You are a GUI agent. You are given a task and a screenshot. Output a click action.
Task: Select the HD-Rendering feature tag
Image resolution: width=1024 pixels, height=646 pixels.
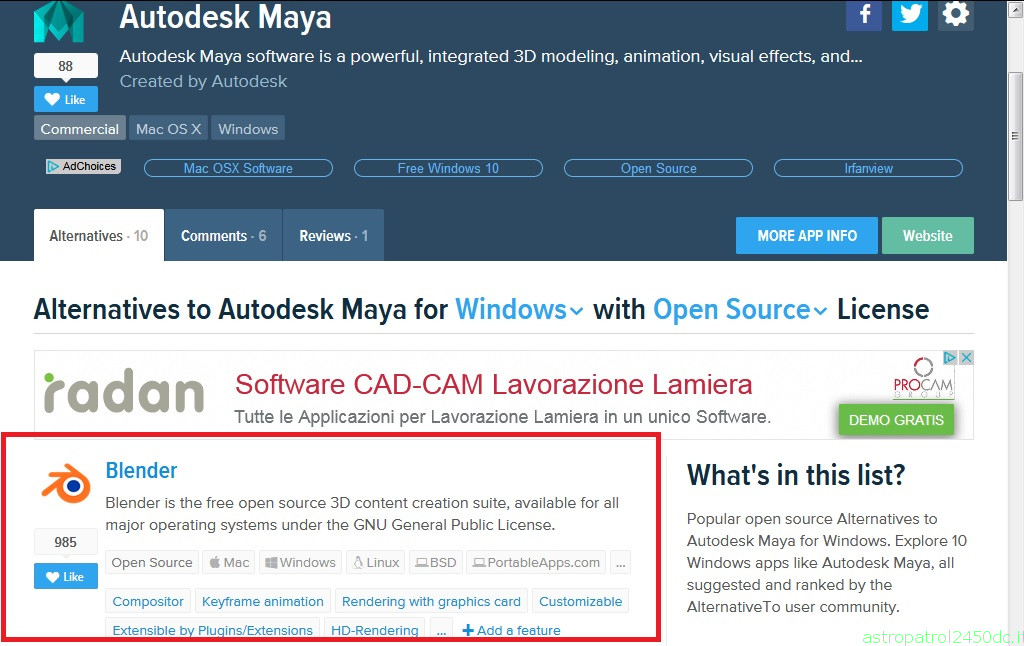point(374,630)
